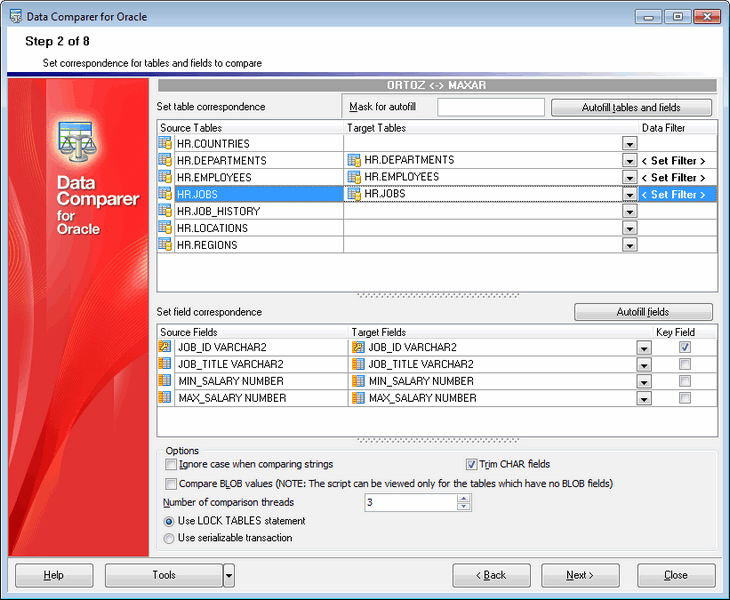The image size is (730, 600).
Task: Enable Key Field checkbox for MIN_SALARY
Action: pos(684,381)
